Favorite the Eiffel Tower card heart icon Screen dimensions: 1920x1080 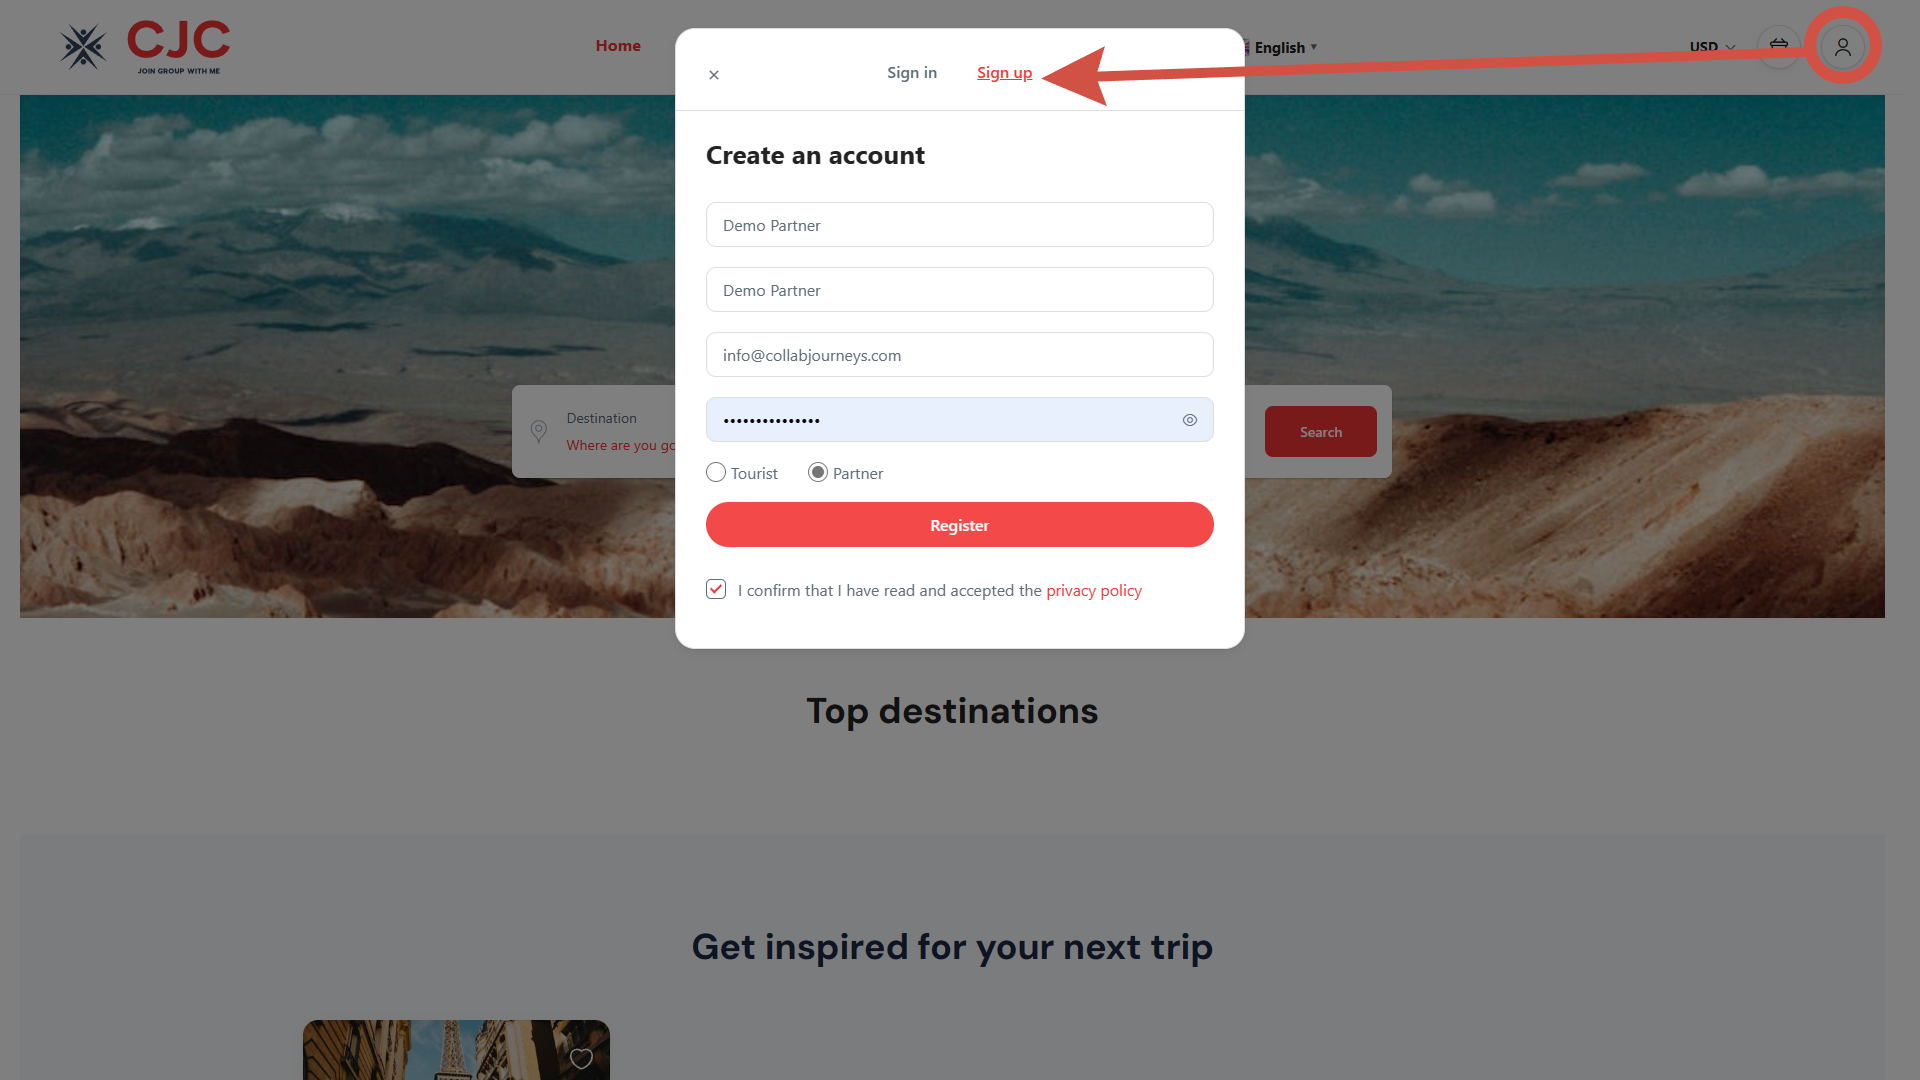581,1058
